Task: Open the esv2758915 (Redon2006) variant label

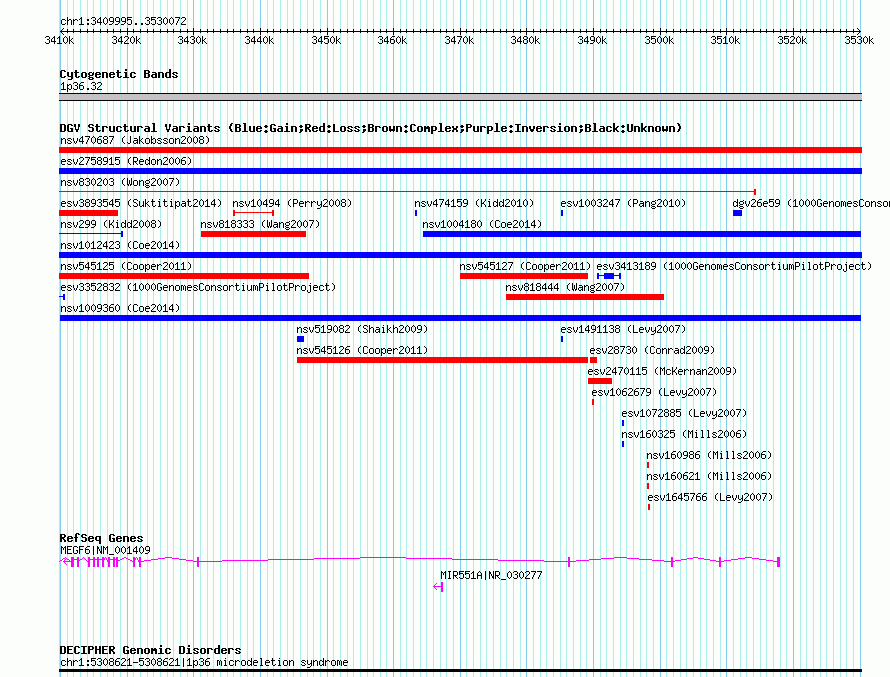Action: pyautogui.click(x=126, y=161)
